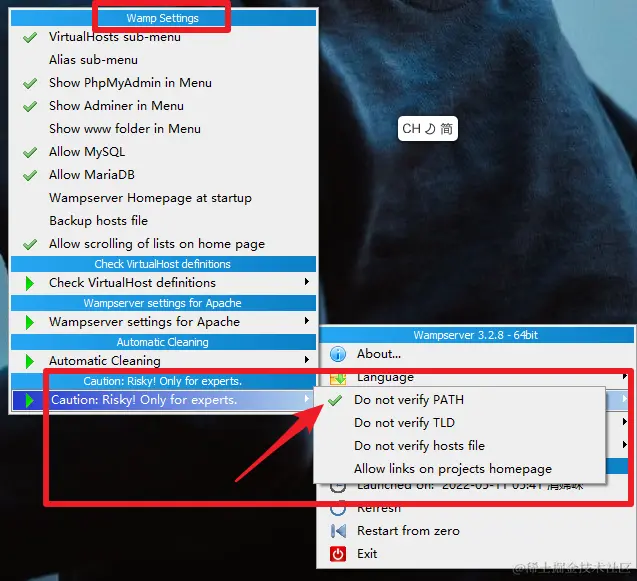Screen dimensions: 637x581
Task: Enable Show www folder in Menu
Action: 163,129
